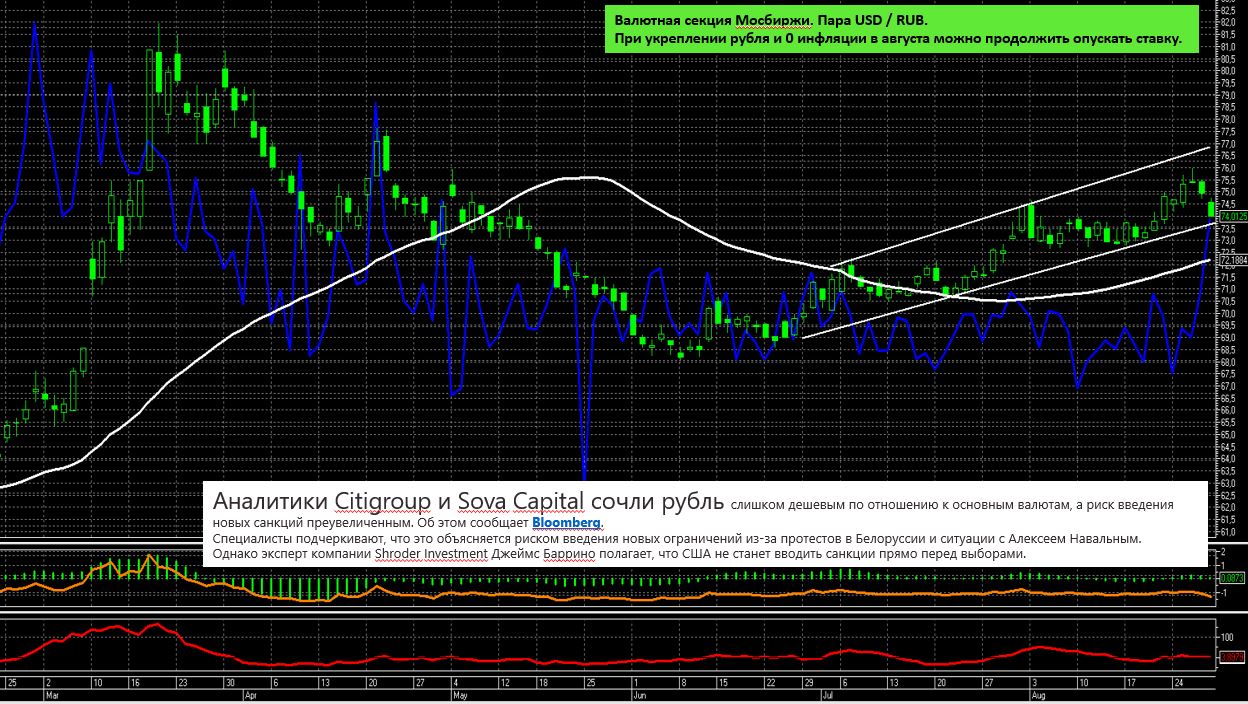Click the 72.1884 moving average value label
Viewport: 1248px width, 704px height.
pyautogui.click(x=1233, y=259)
